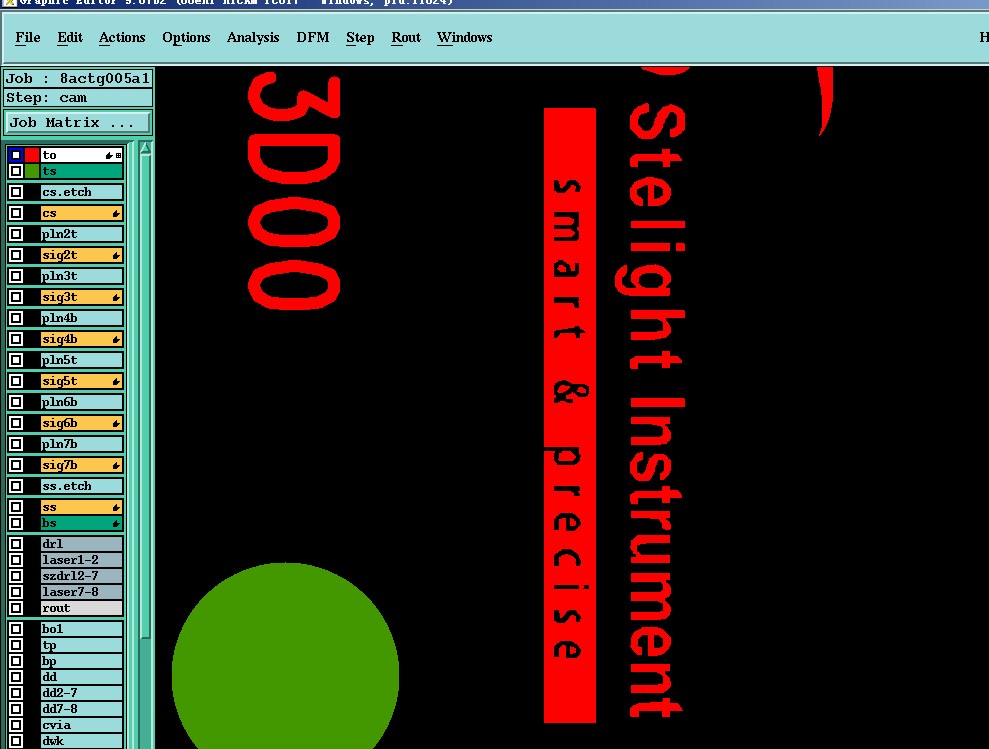Select the dd7-8 layer name
Screen dimensions: 989x749
[x=81, y=709]
